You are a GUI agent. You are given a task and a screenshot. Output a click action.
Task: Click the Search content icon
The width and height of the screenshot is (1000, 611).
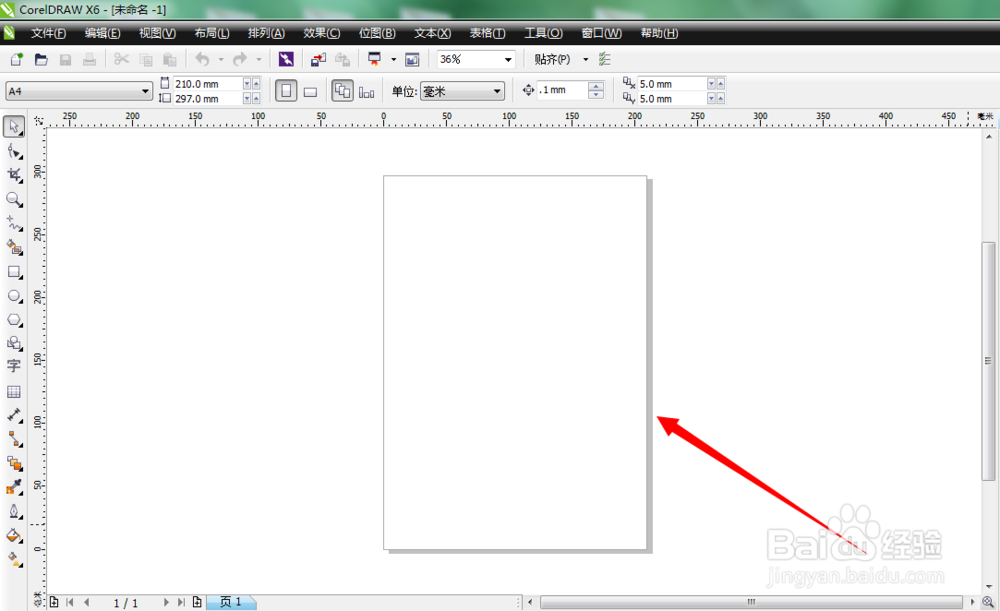(286, 59)
